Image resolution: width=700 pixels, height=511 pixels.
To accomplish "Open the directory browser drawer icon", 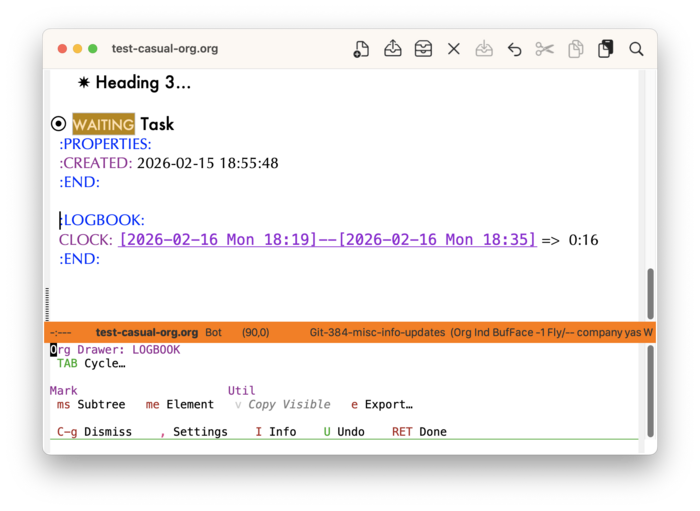I will 423,49.
